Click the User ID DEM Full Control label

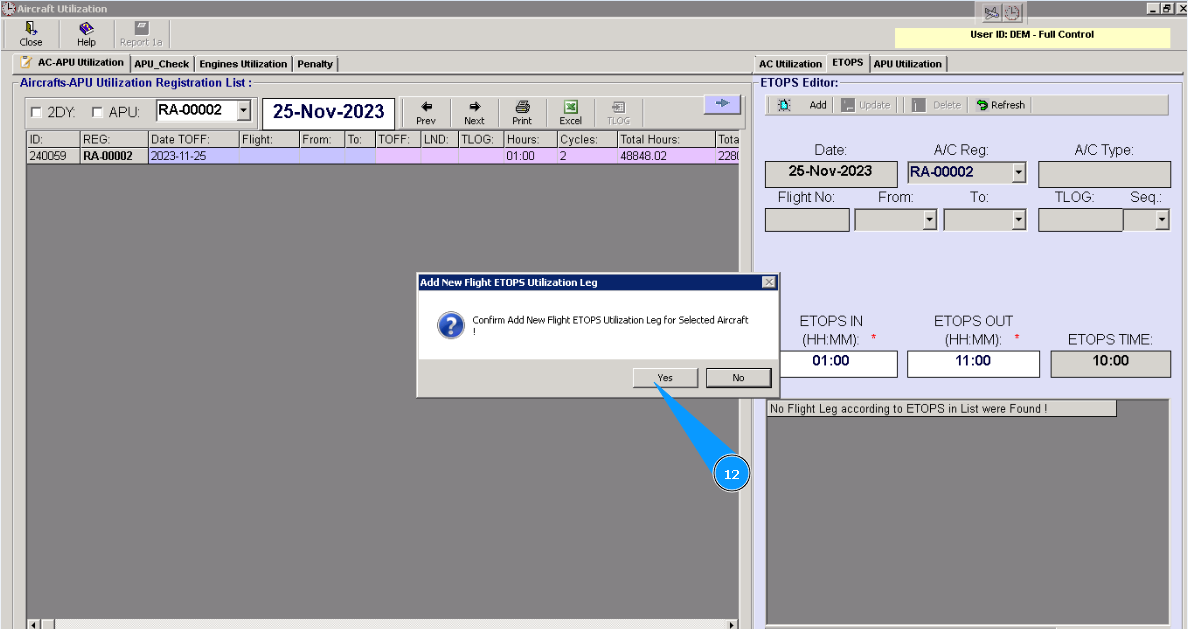tap(1032, 35)
